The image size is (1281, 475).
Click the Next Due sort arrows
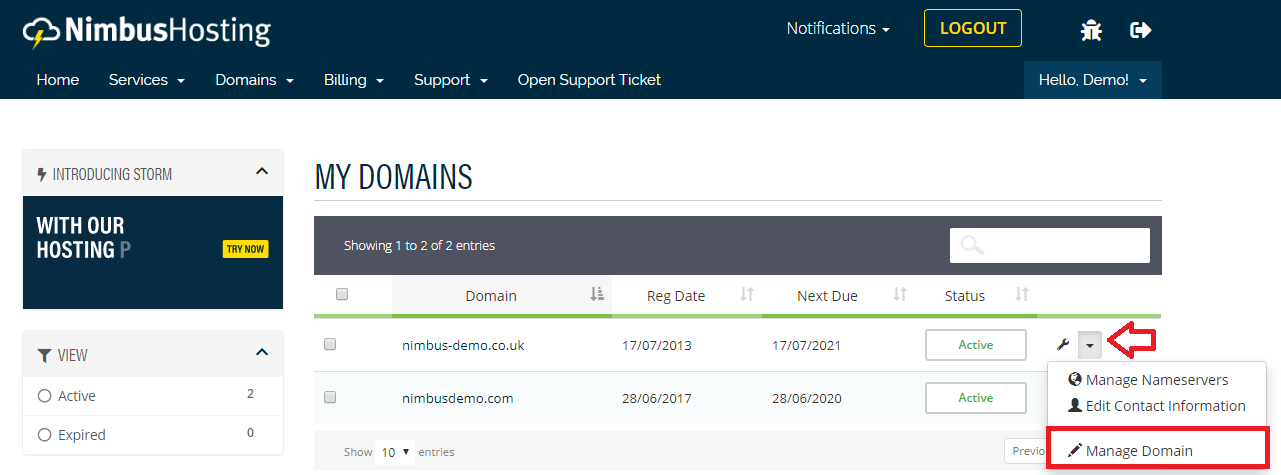(x=899, y=294)
